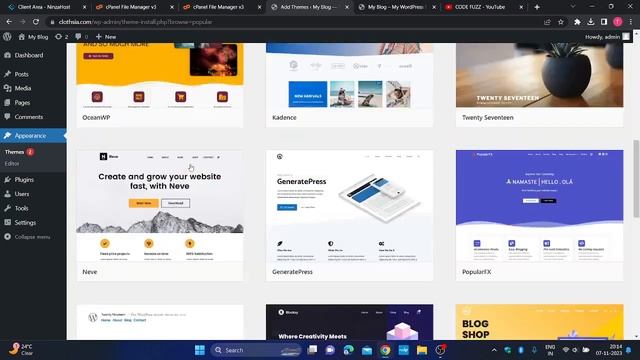Open the Blog Shop theme thumbnail
Viewport: 640px width, 360px height.
pyautogui.click(x=540, y=322)
